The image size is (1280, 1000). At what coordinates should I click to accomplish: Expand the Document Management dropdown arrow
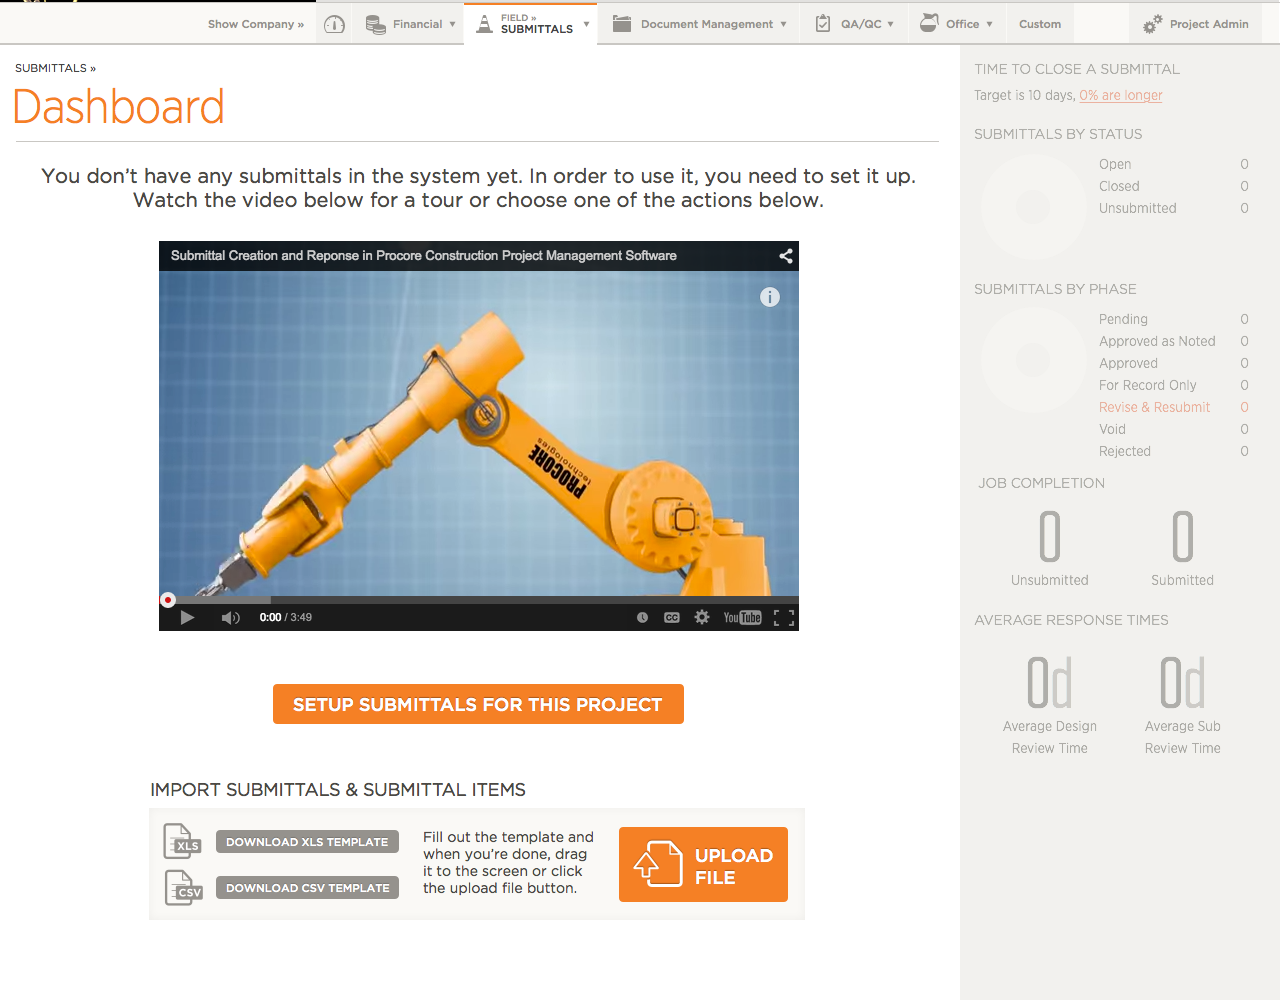click(783, 24)
